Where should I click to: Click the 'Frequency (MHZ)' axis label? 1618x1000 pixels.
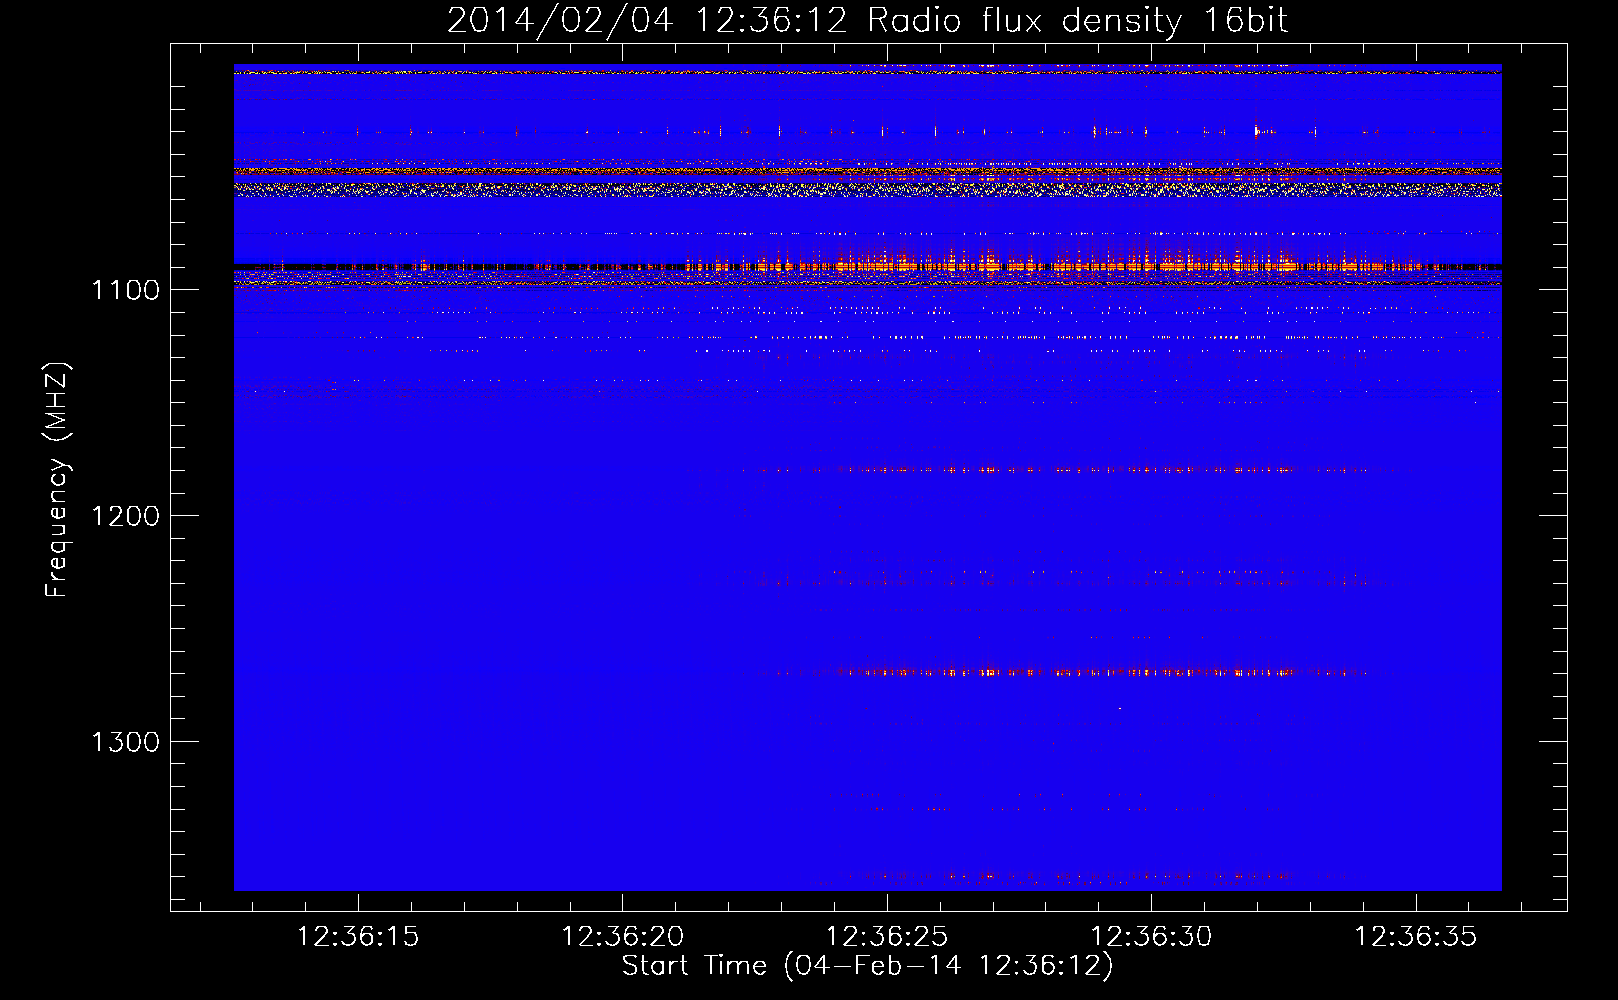(x=58, y=480)
